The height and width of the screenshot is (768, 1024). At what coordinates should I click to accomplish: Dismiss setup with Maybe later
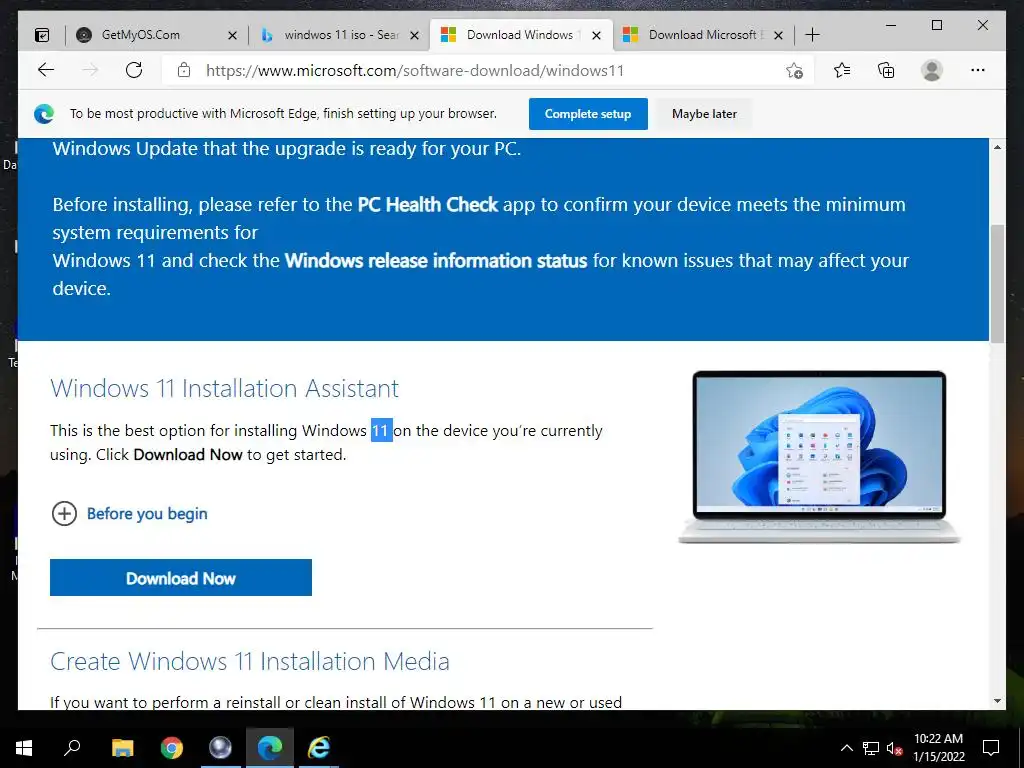704,114
